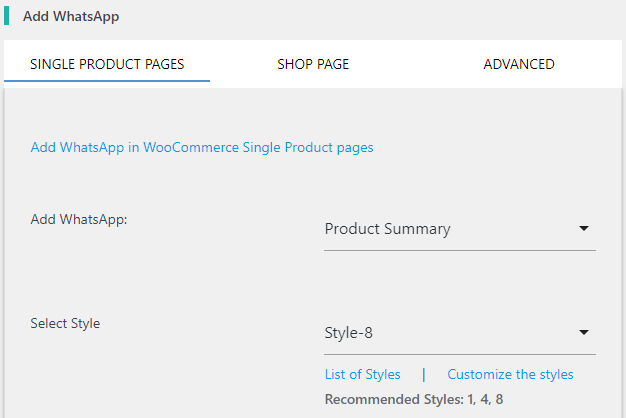Image resolution: width=626 pixels, height=418 pixels.
Task: Open Add WhatsApp in WooCommerce Single Product pages link
Action: 202,147
